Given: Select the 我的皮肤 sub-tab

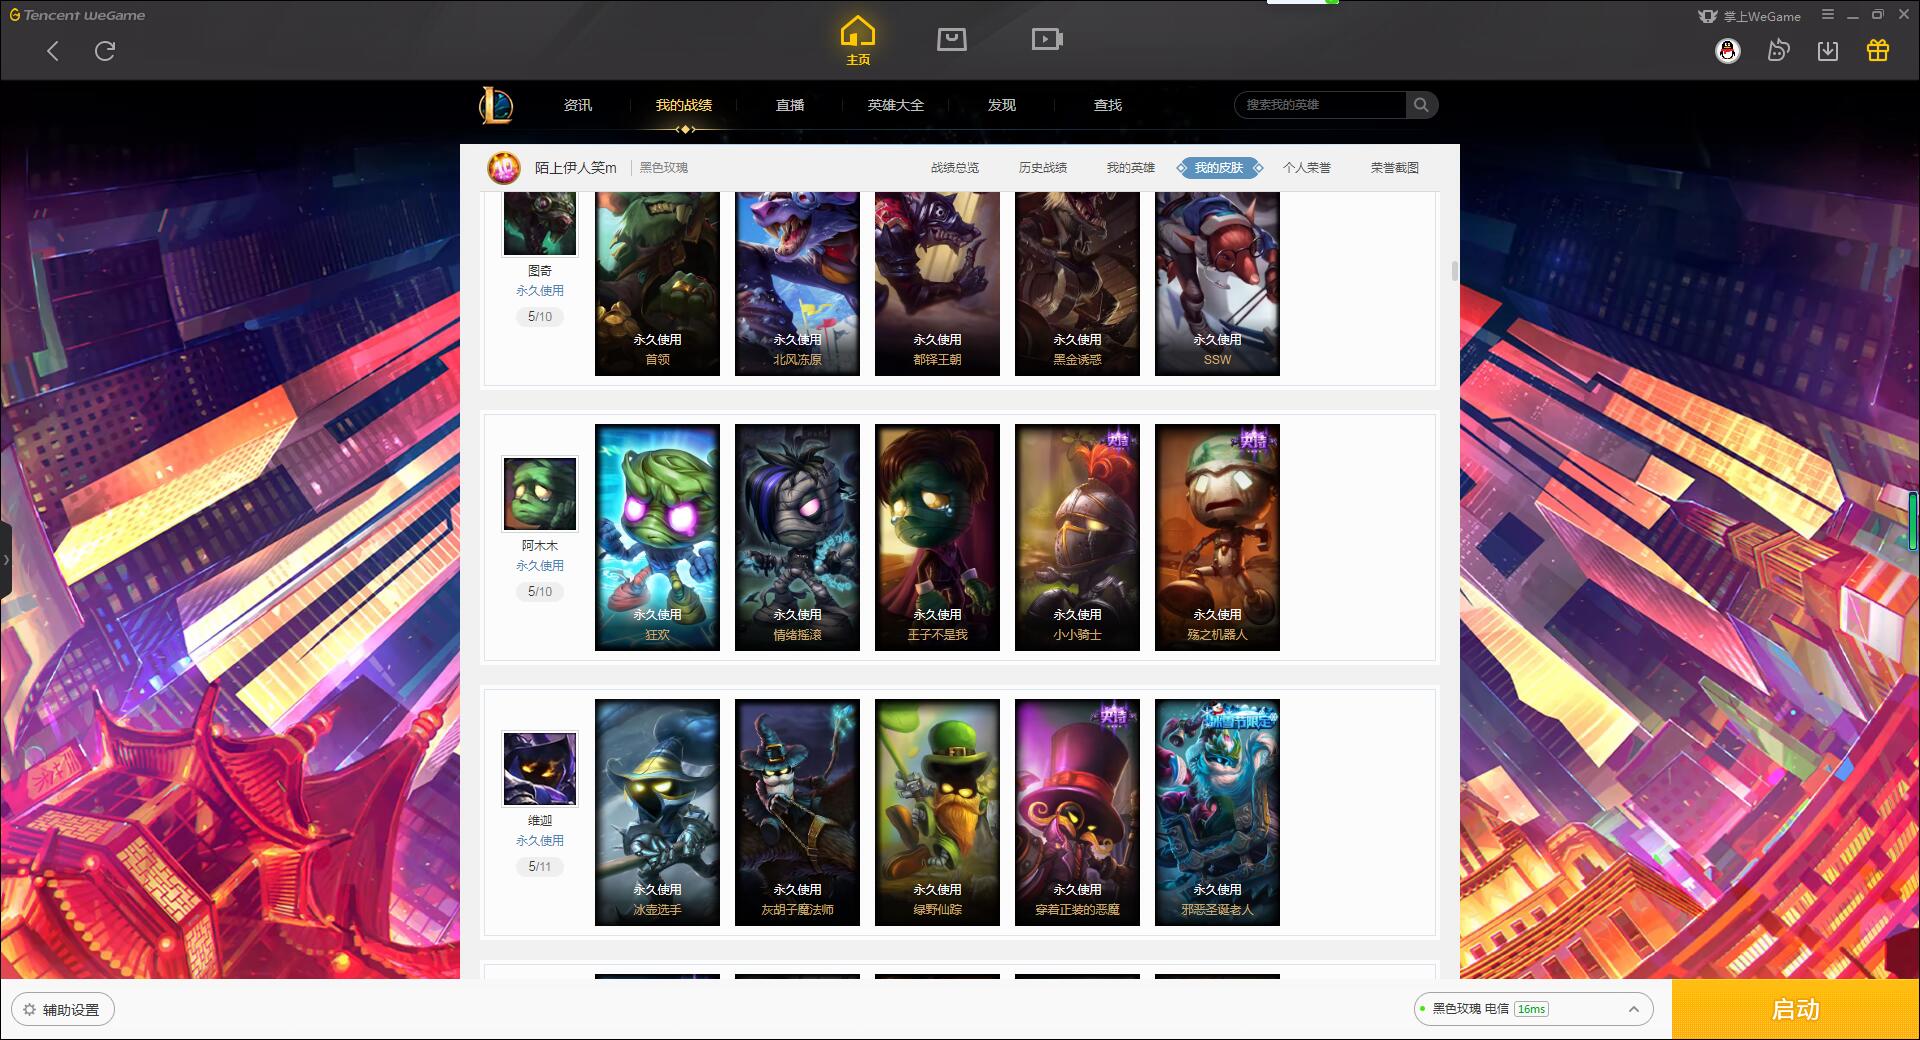Looking at the screenshot, I should pyautogui.click(x=1219, y=168).
